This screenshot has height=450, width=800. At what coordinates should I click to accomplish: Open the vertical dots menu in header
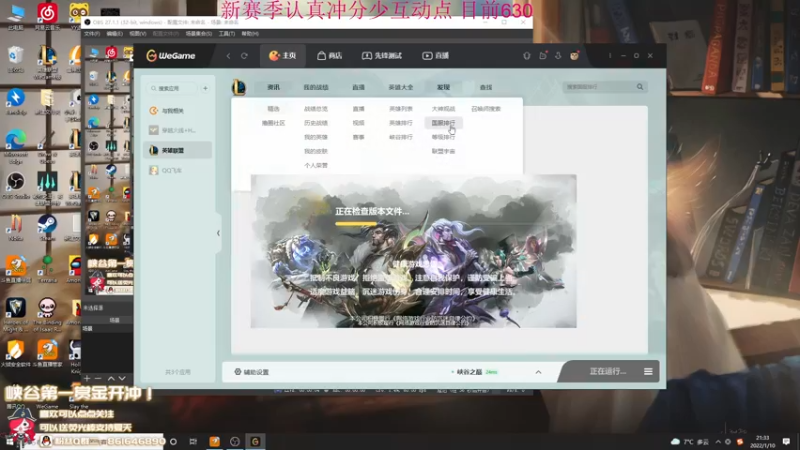click(x=610, y=56)
